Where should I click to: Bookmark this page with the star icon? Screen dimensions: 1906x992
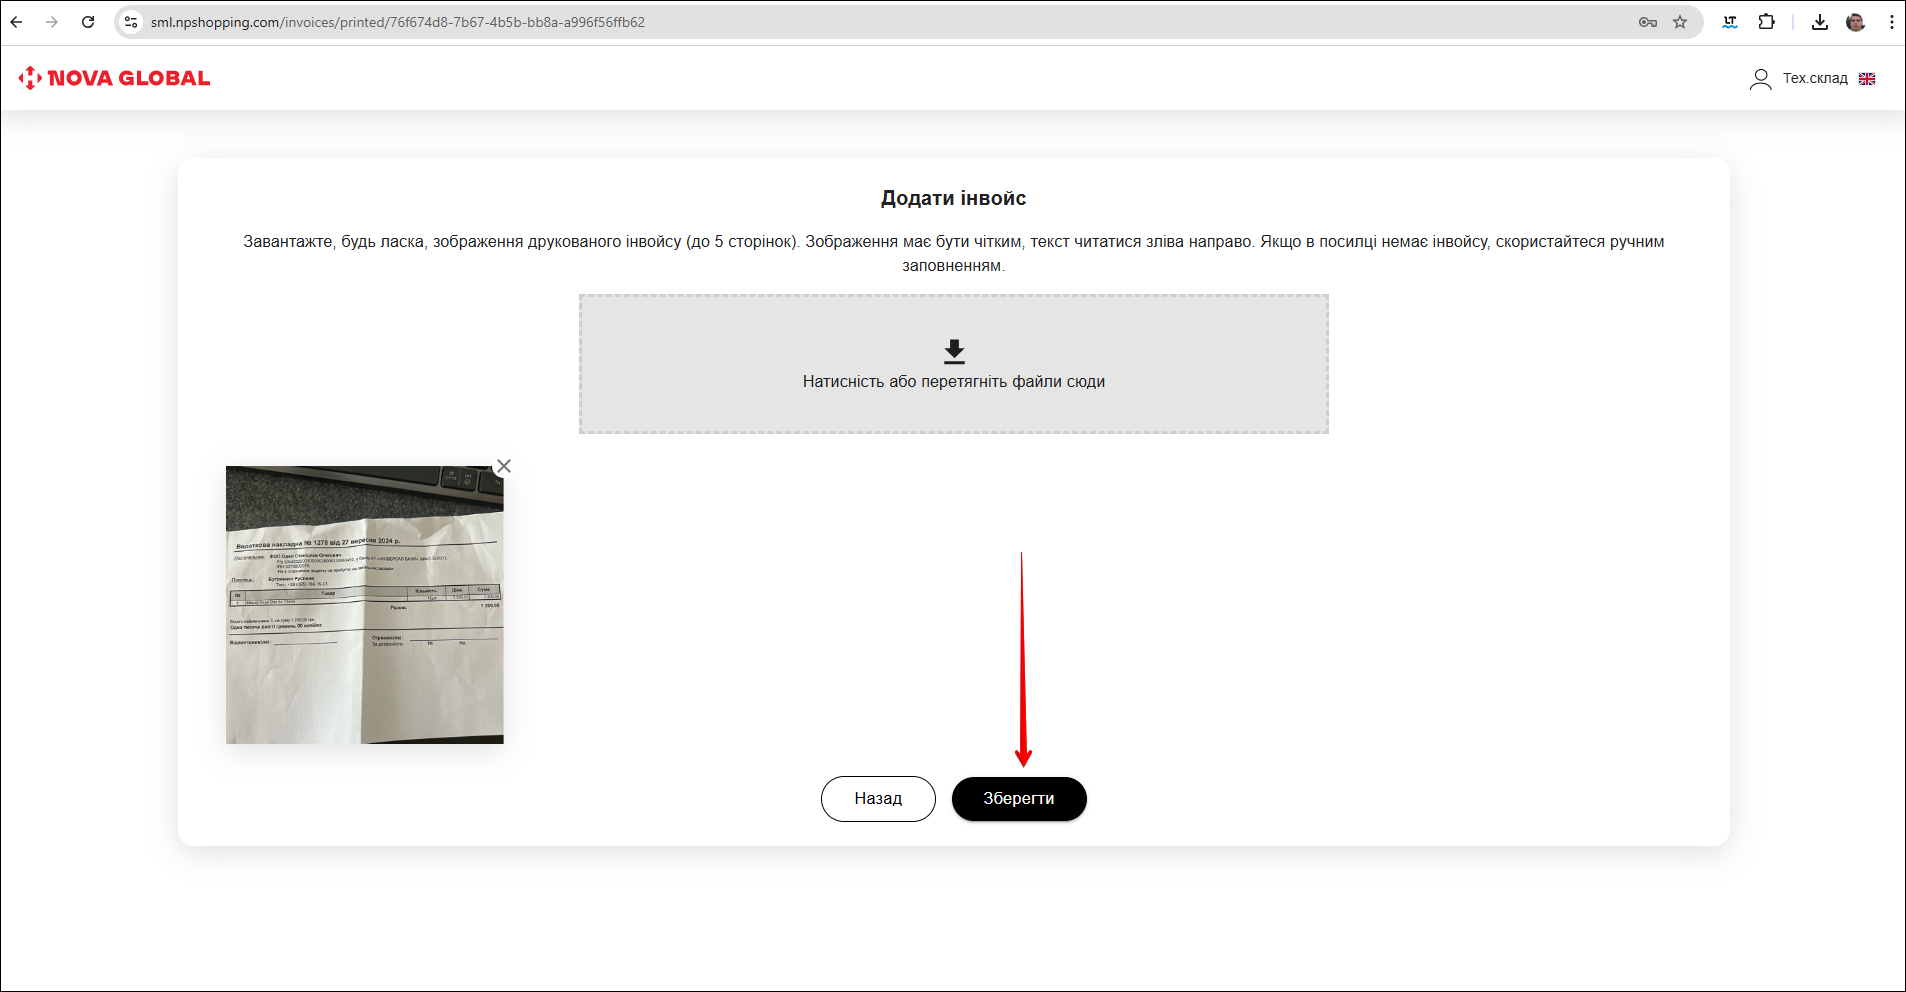(1680, 22)
